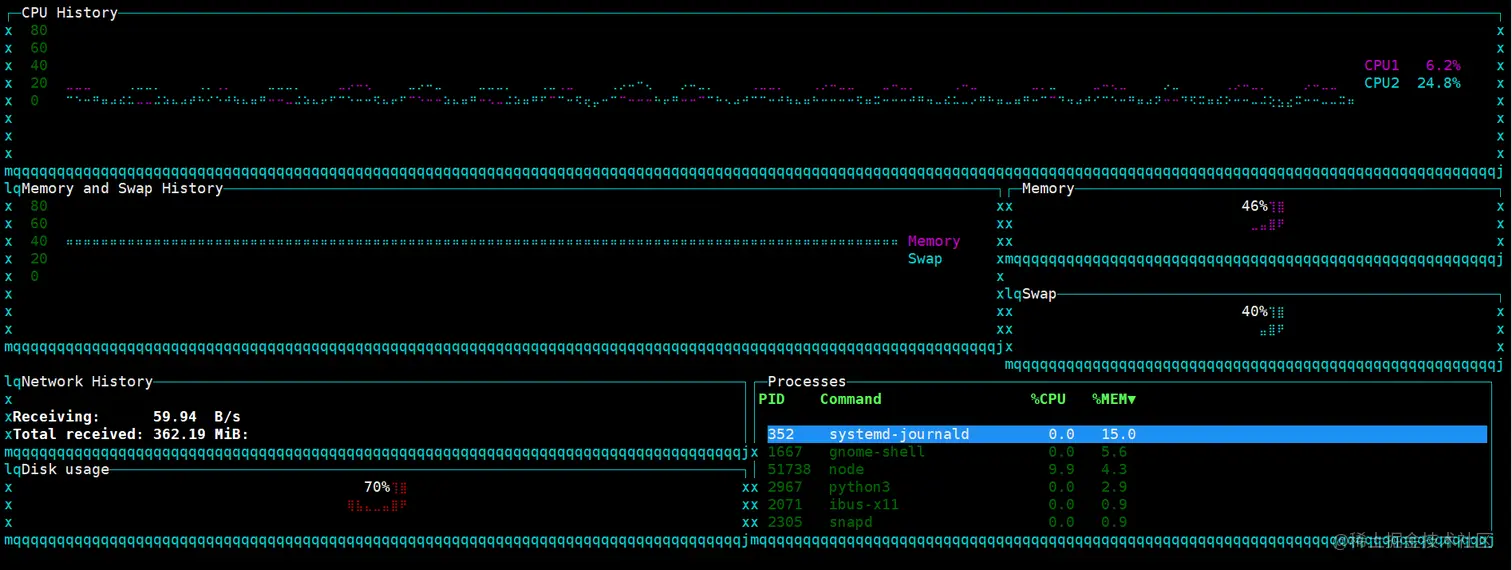Click the "Disk usage" panel title
Screen dimensions: 1512x570
tap(65, 469)
